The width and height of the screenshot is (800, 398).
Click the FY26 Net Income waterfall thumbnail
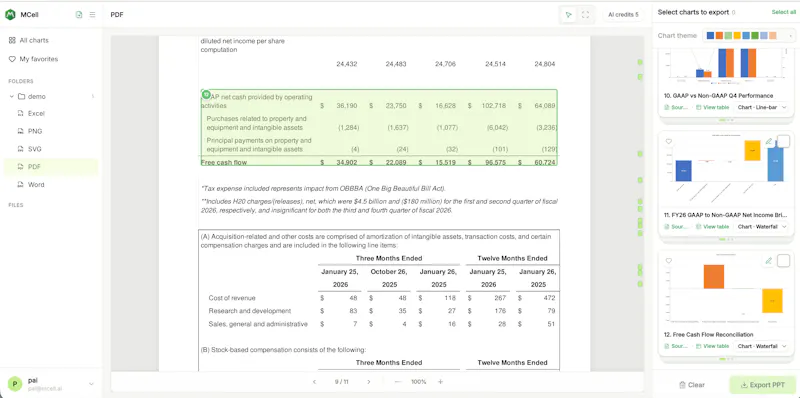coord(727,169)
